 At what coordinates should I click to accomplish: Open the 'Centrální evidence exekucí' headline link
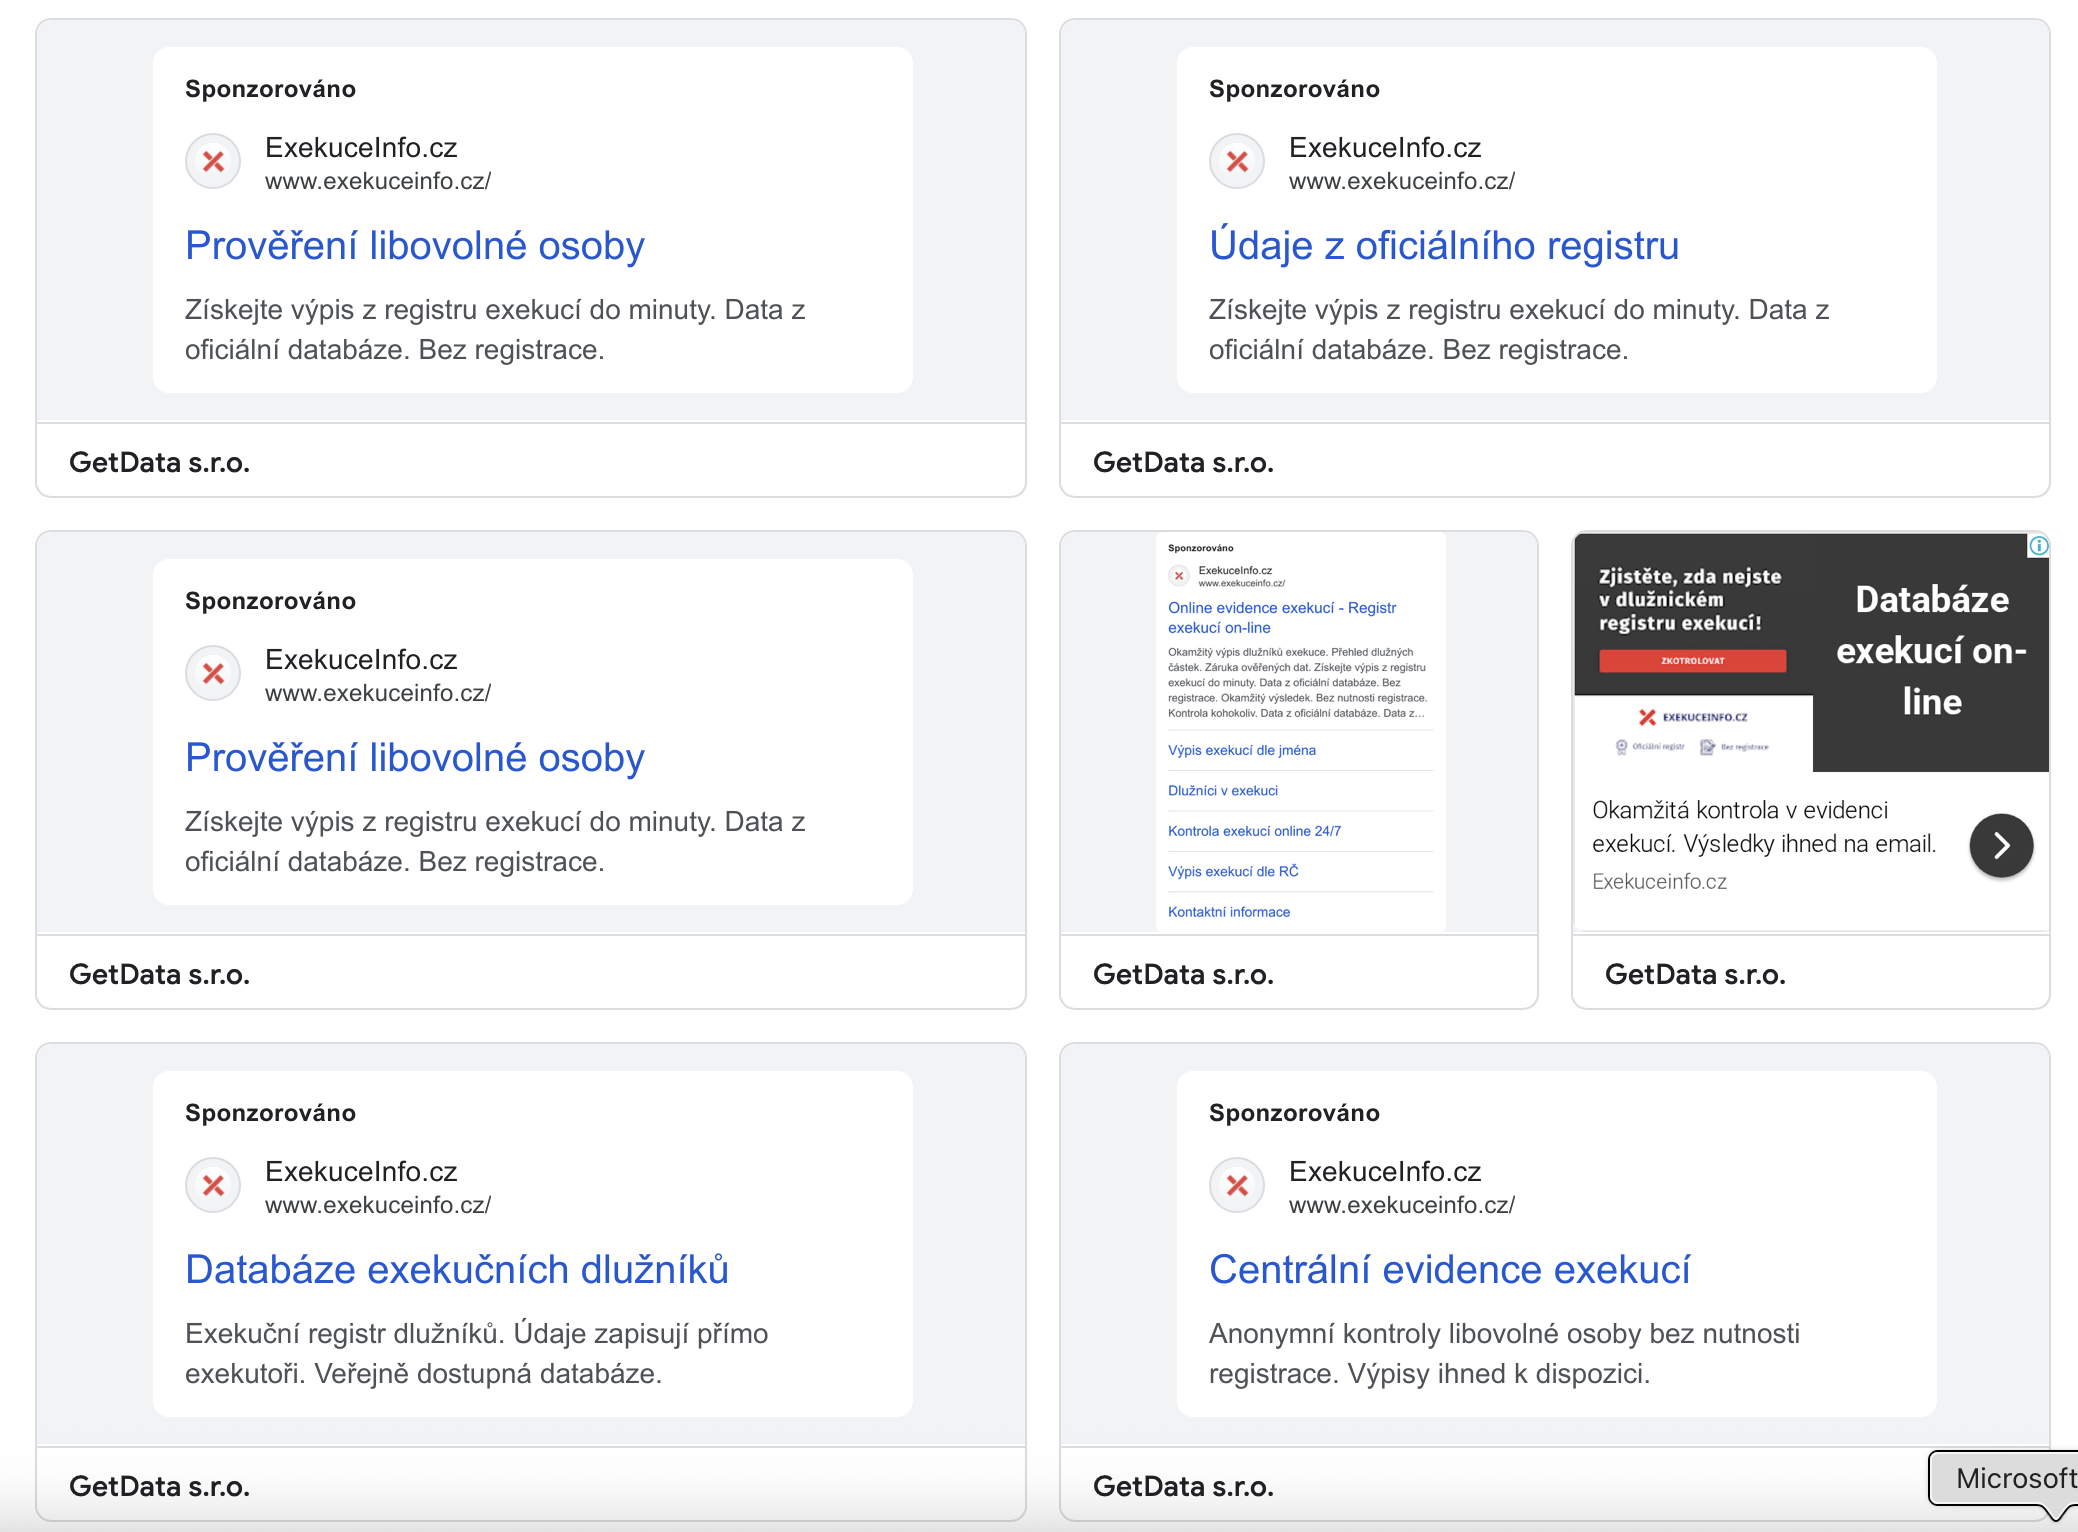1449,1270
